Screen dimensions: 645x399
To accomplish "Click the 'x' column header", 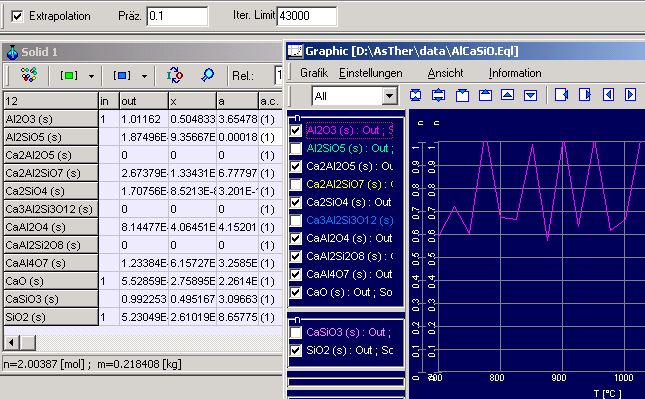I will tap(192, 101).
